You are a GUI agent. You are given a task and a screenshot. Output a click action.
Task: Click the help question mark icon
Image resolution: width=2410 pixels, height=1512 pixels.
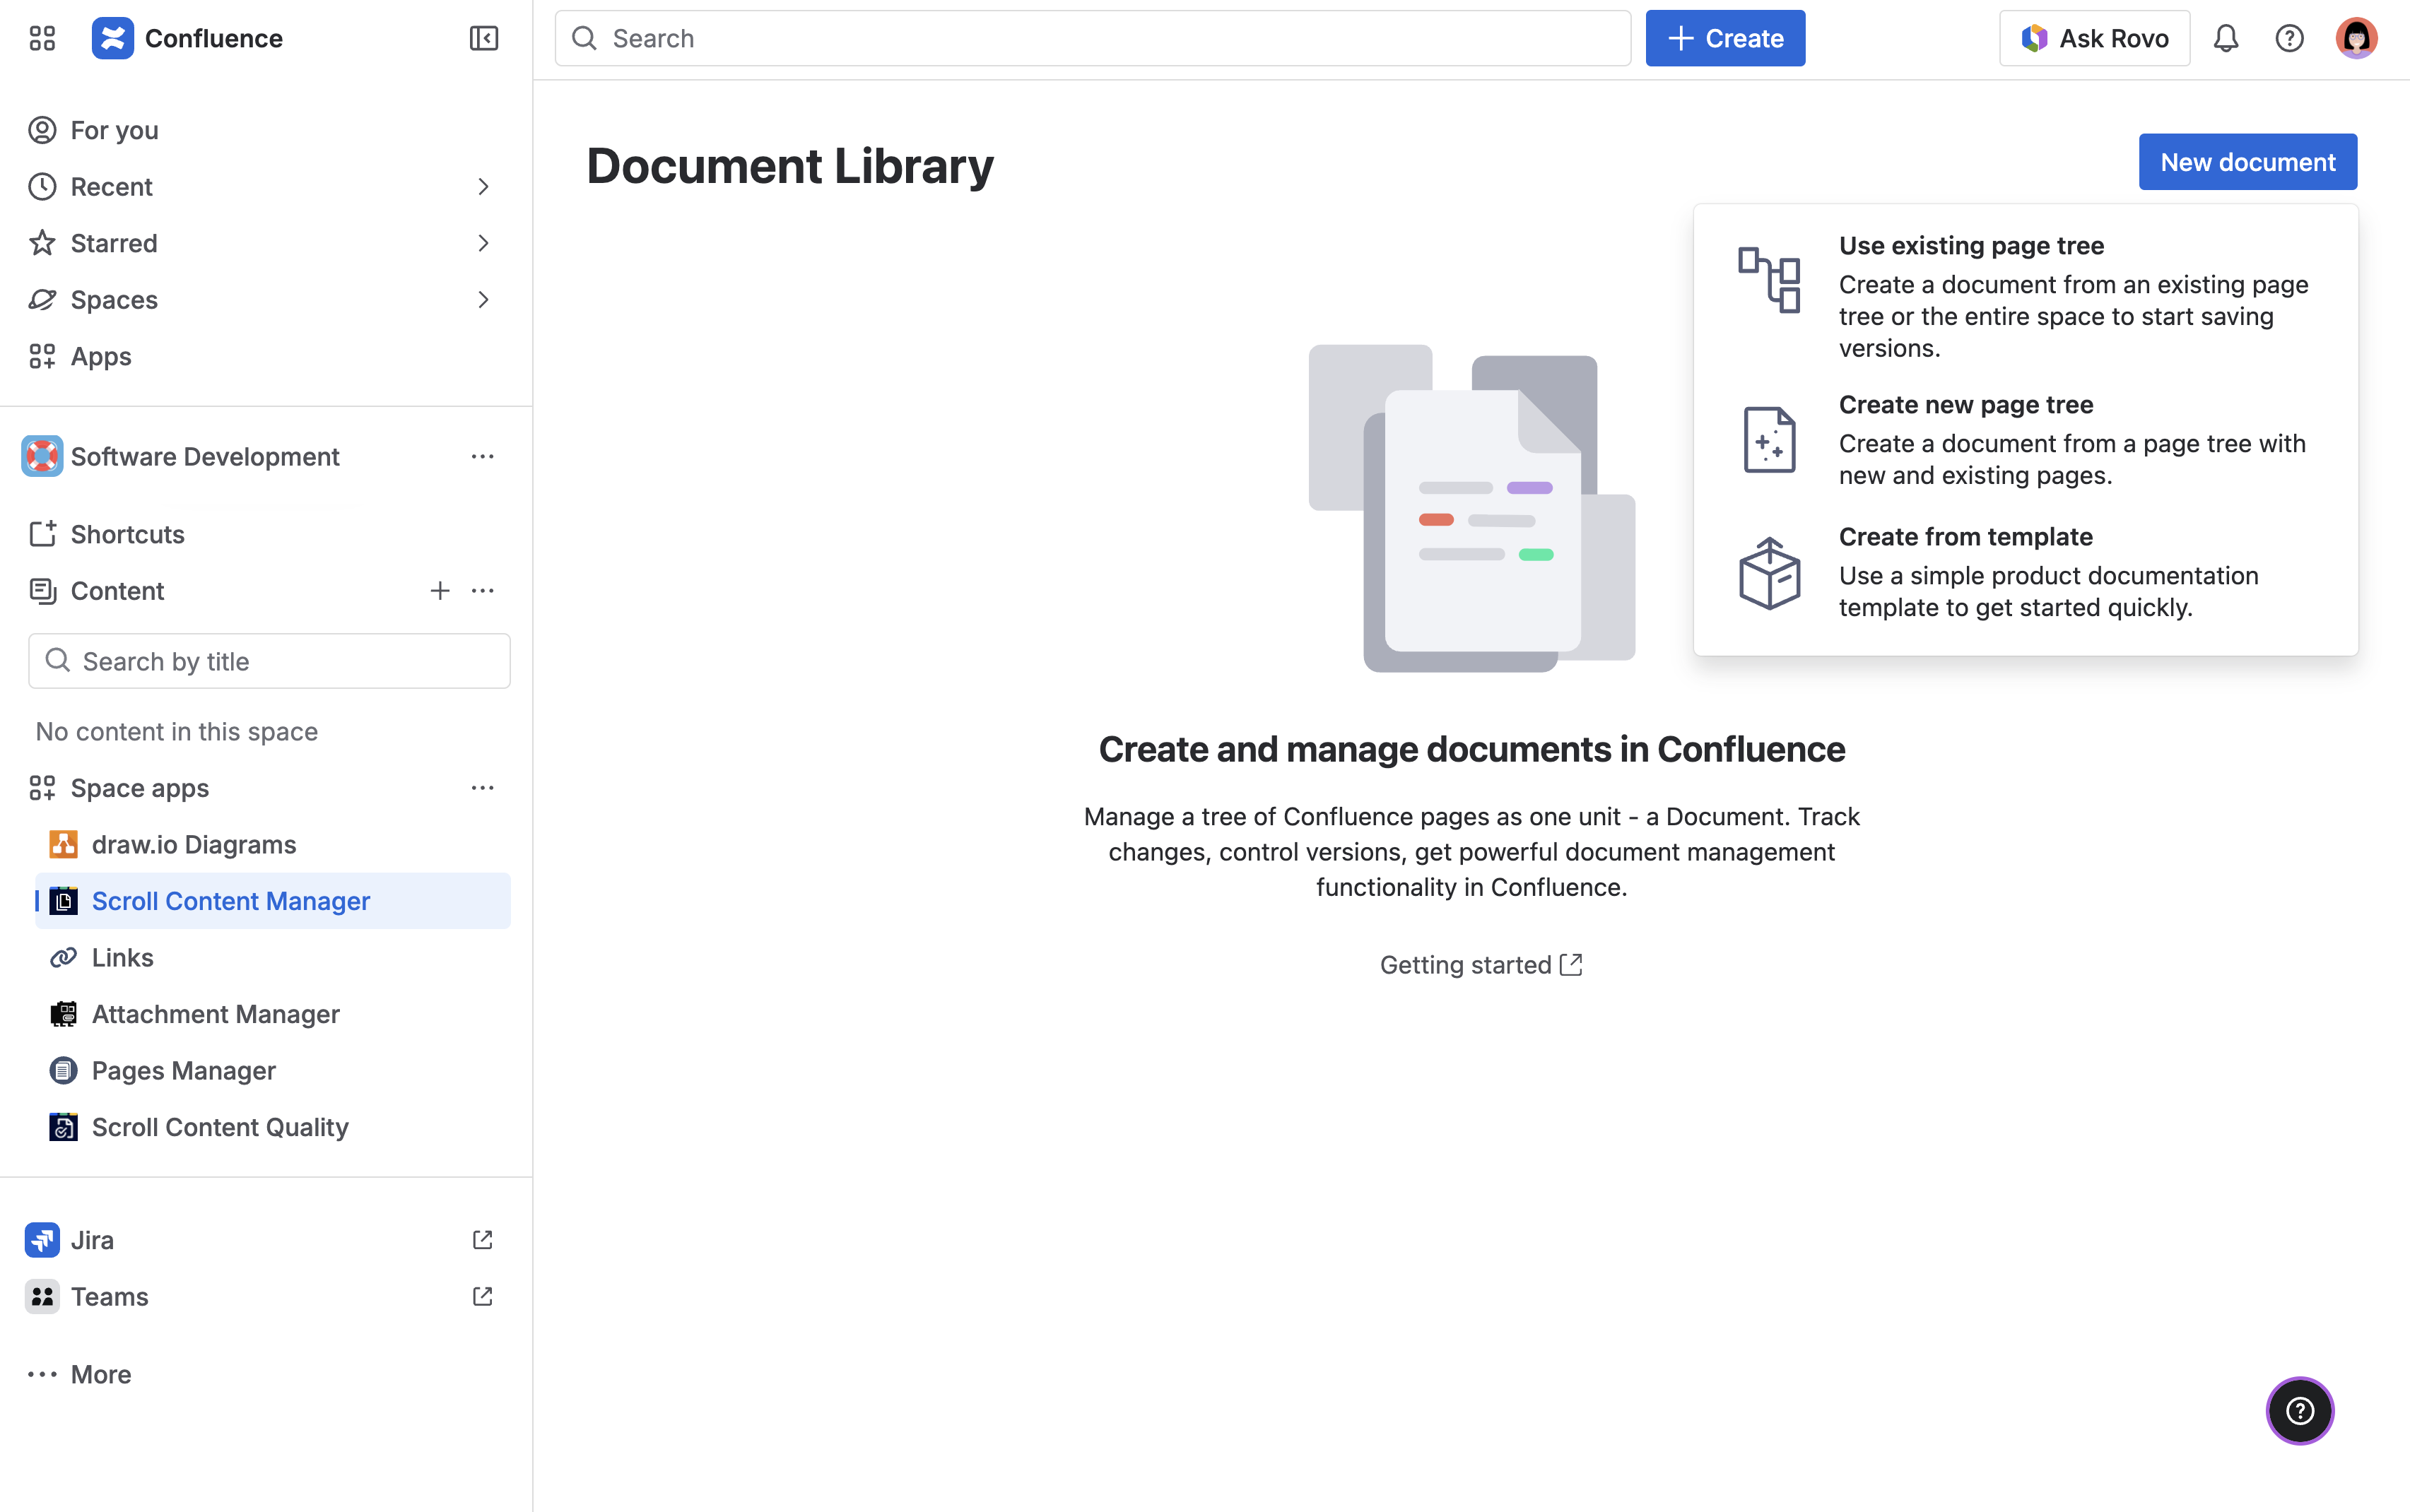[x=2290, y=38]
